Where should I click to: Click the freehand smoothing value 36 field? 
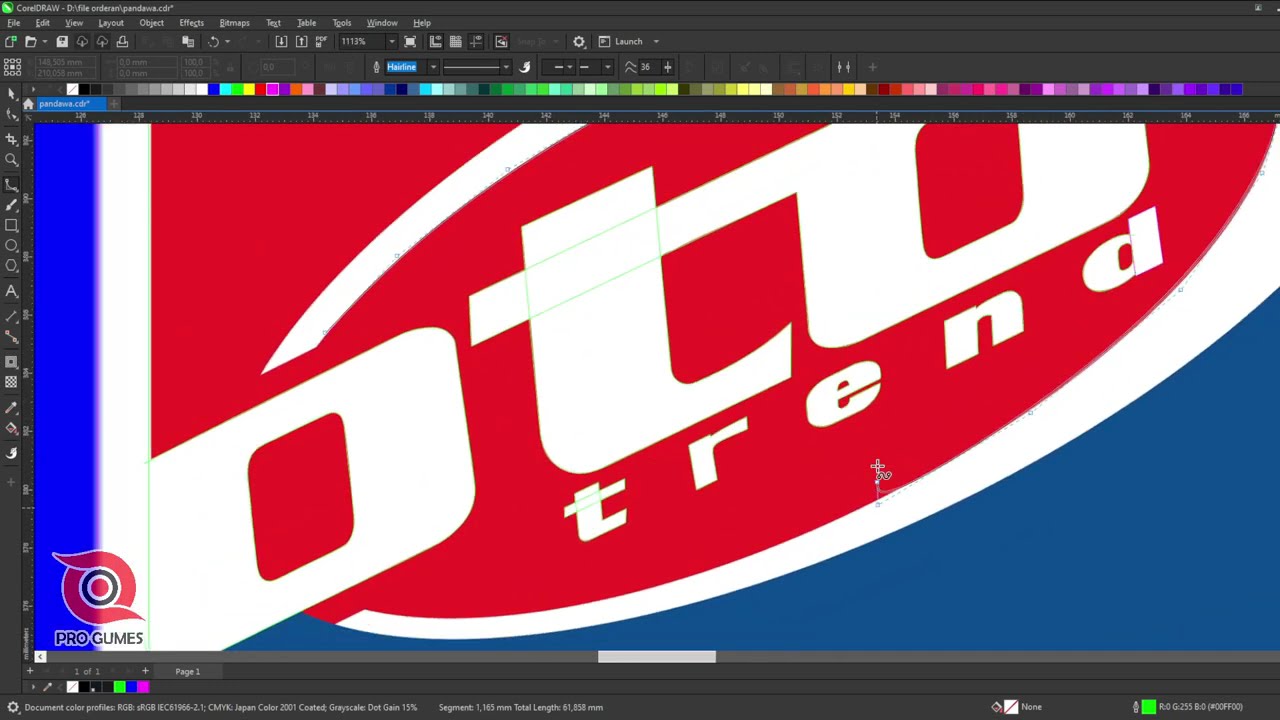648,67
